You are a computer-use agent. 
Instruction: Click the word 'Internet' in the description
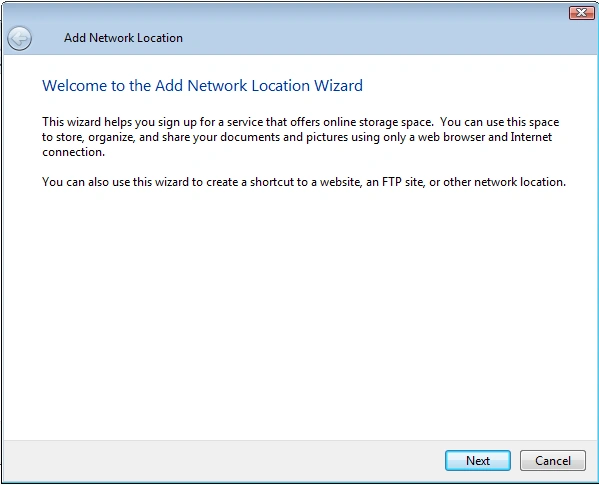(x=531, y=137)
